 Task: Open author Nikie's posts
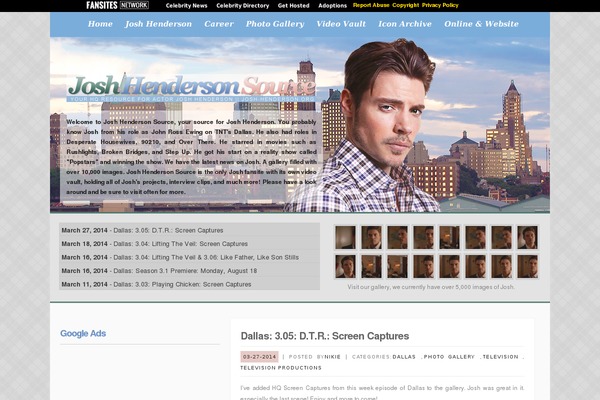pyautogui.click(x=333, y=357)
